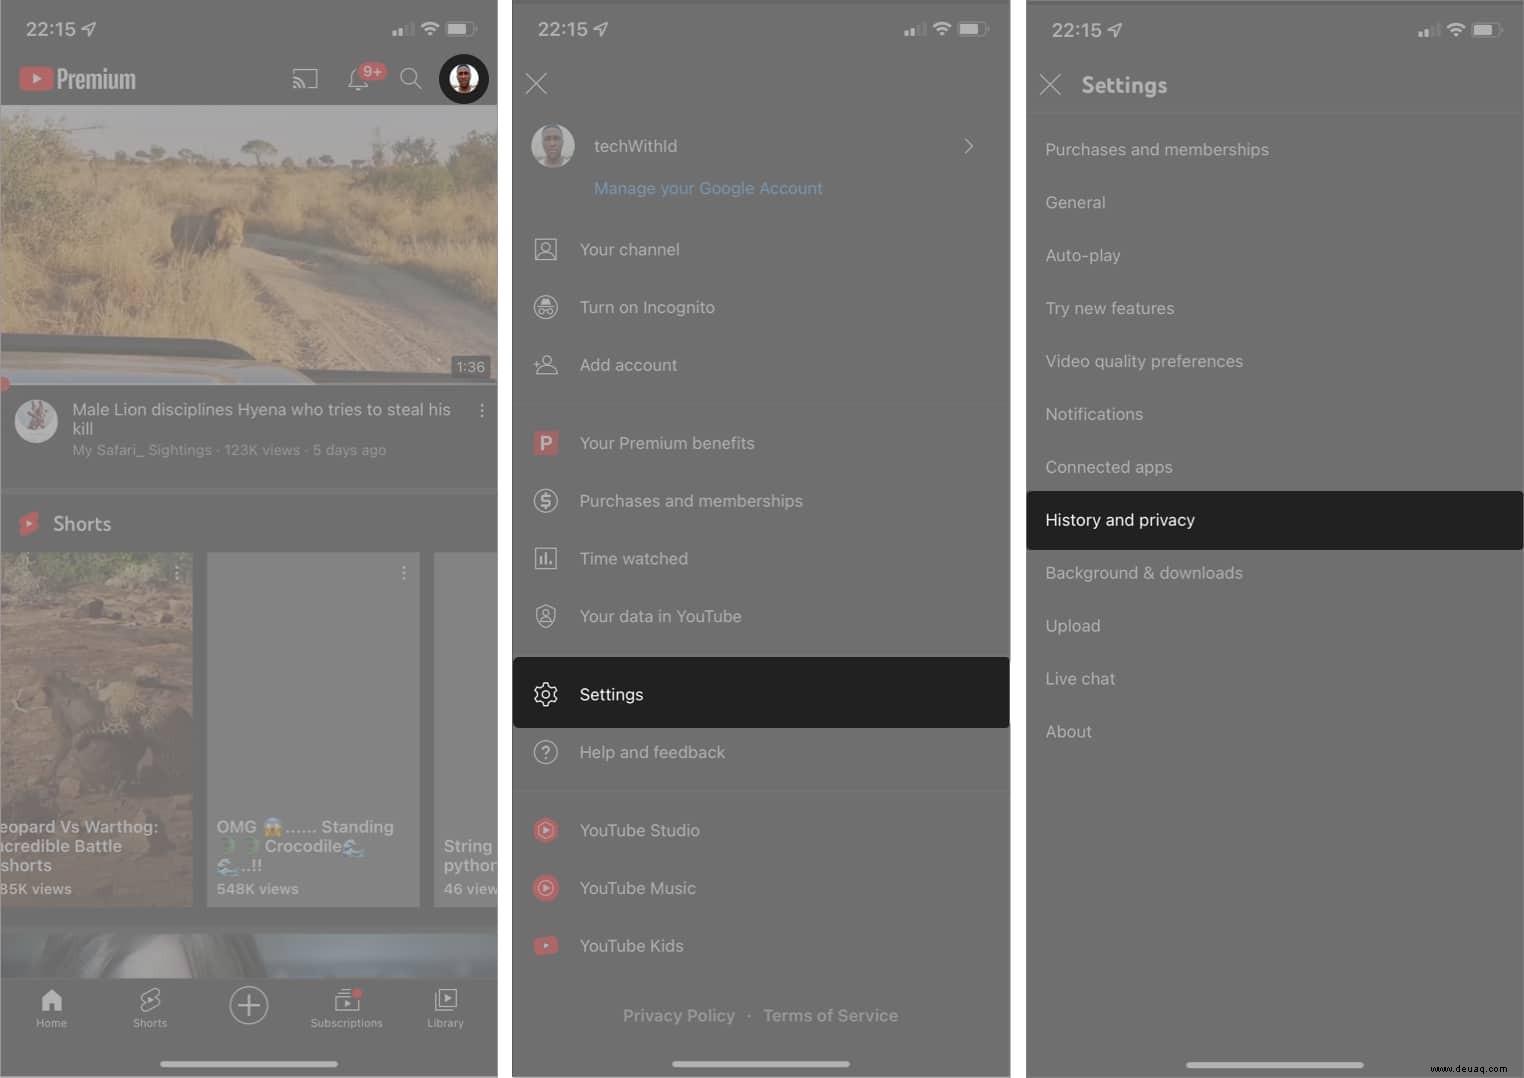Image resolution: width=1524 pixels, height=1078 pixels.
Task: Expand techWithId account chevron
Action: [x=968, y=146]
